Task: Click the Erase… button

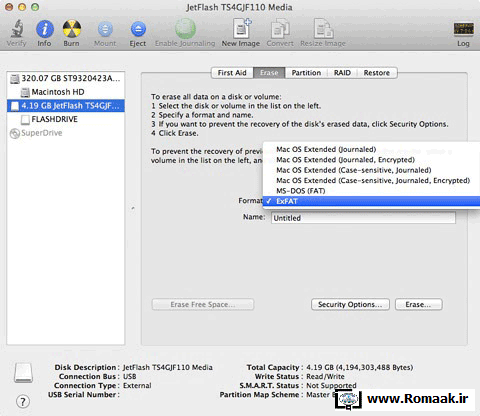Action: point(419,304)
